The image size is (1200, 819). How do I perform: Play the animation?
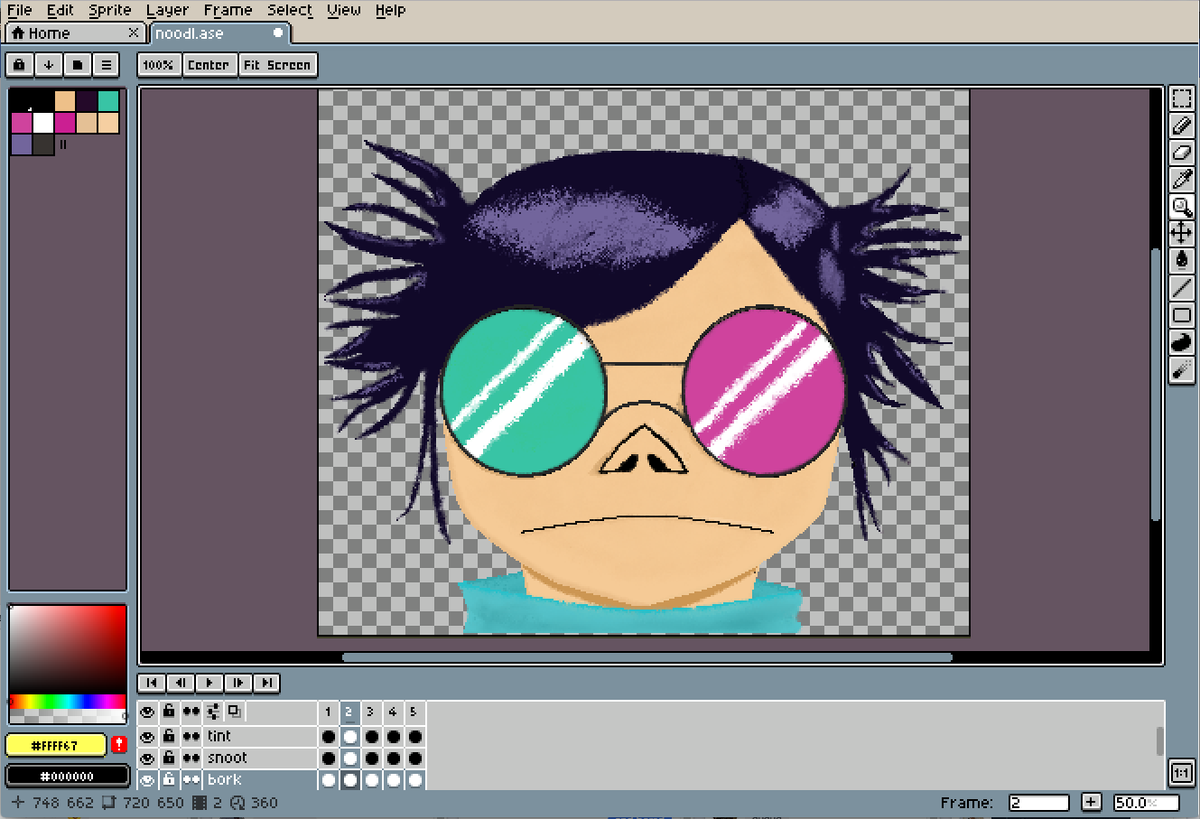click(208, 683)
